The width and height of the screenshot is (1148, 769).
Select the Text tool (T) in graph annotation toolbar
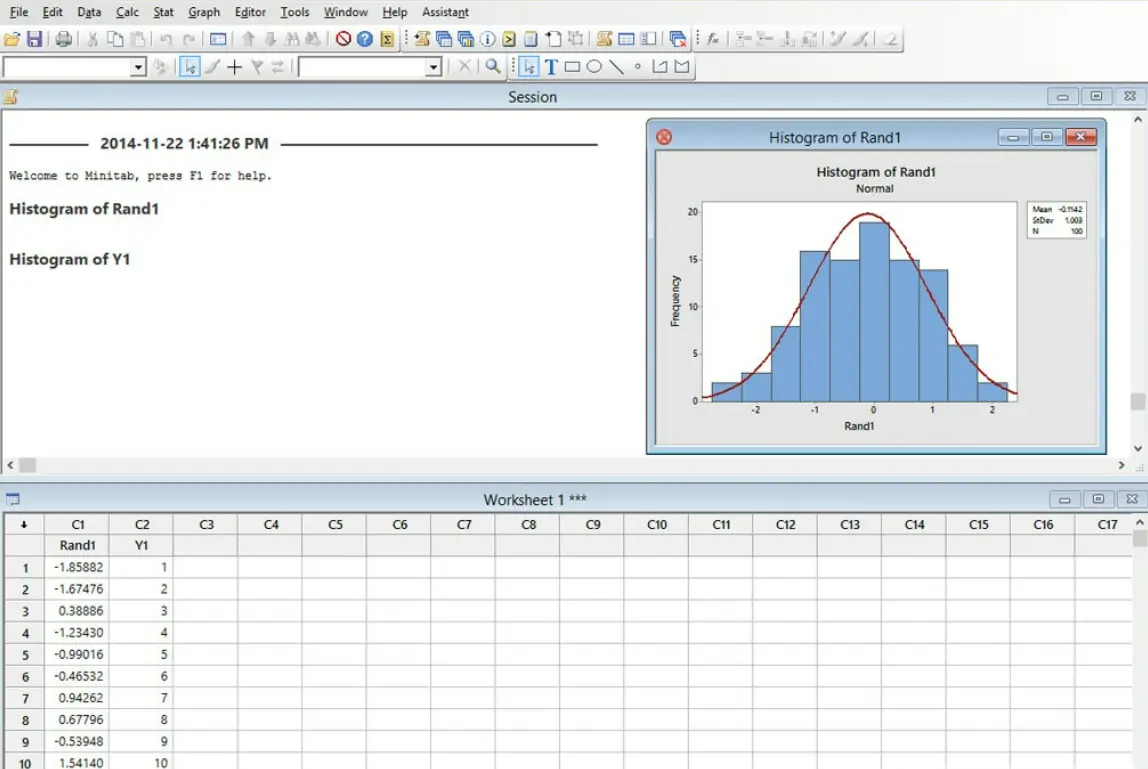pos(550,67)
